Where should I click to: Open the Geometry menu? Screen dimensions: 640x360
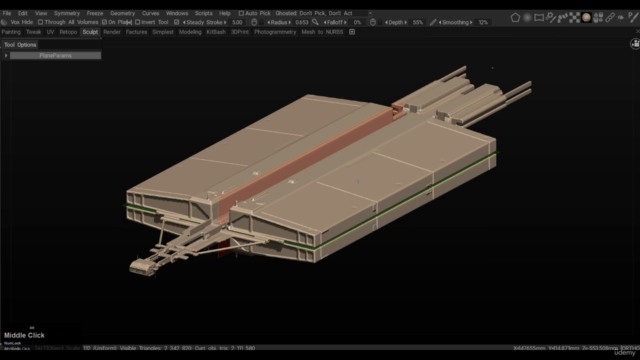point(122,13)
